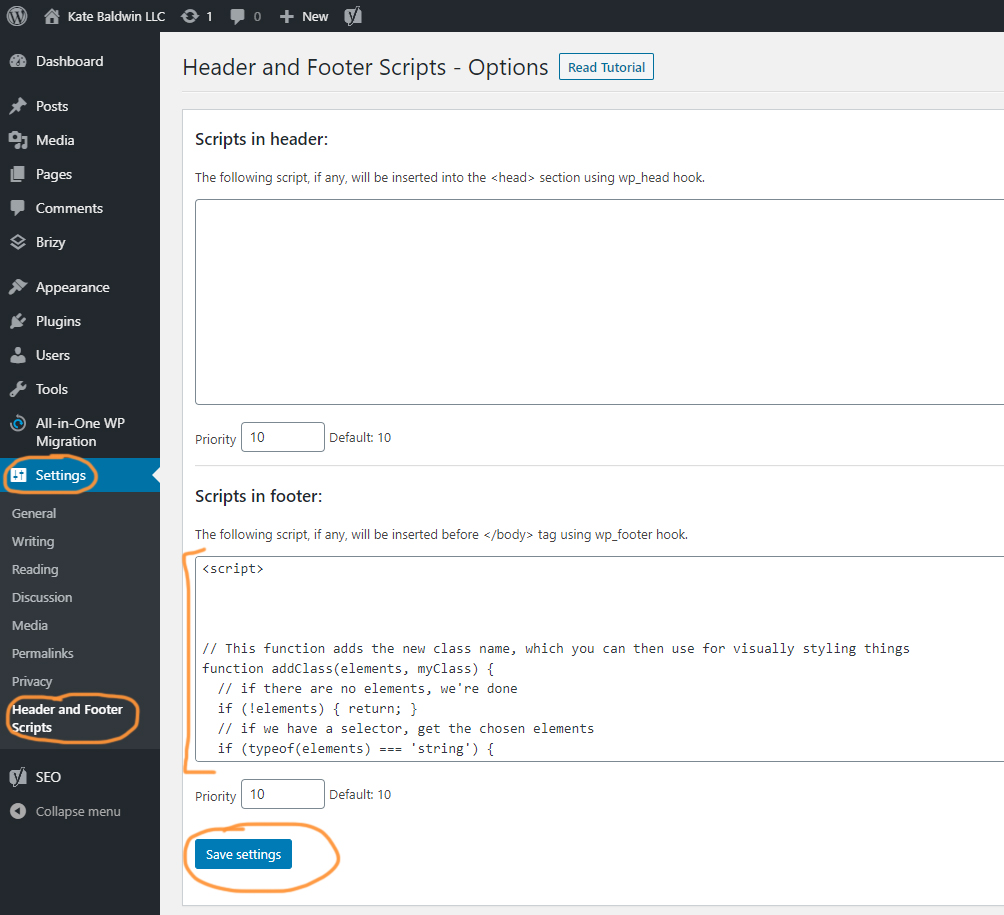Open Privacy settings submenu
1004x915 pixels.
(x=31, y=682)
